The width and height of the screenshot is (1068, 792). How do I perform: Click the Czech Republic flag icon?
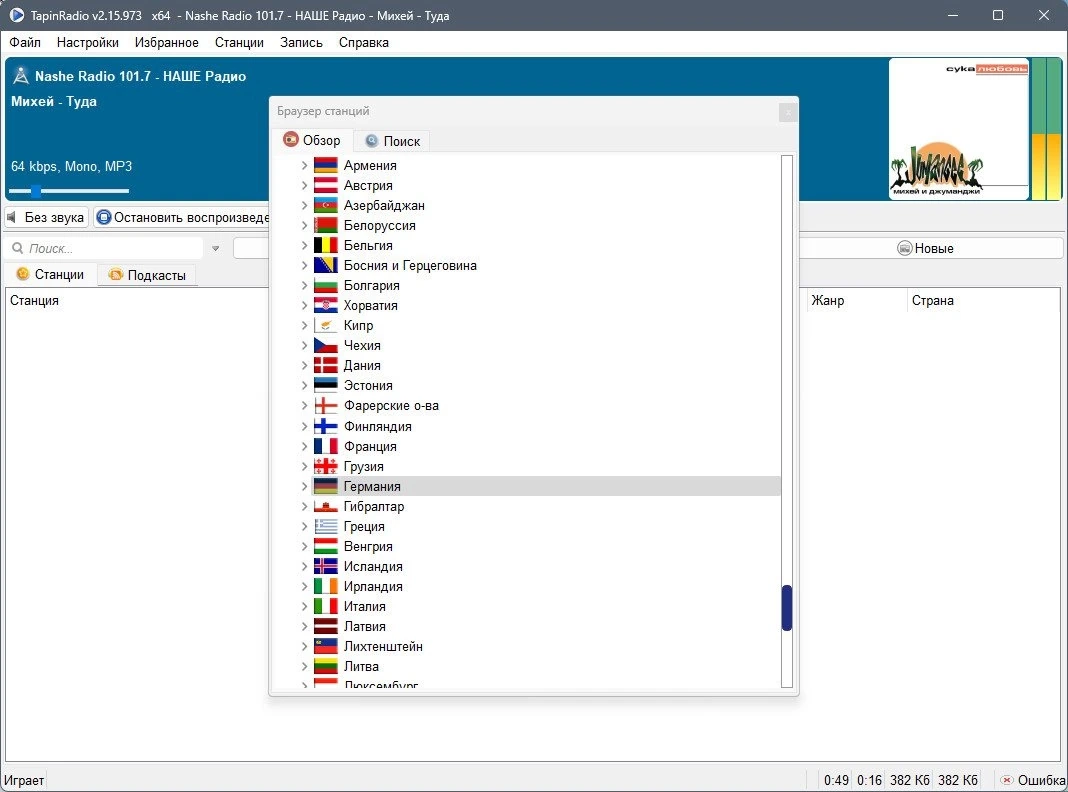[326, 345]
